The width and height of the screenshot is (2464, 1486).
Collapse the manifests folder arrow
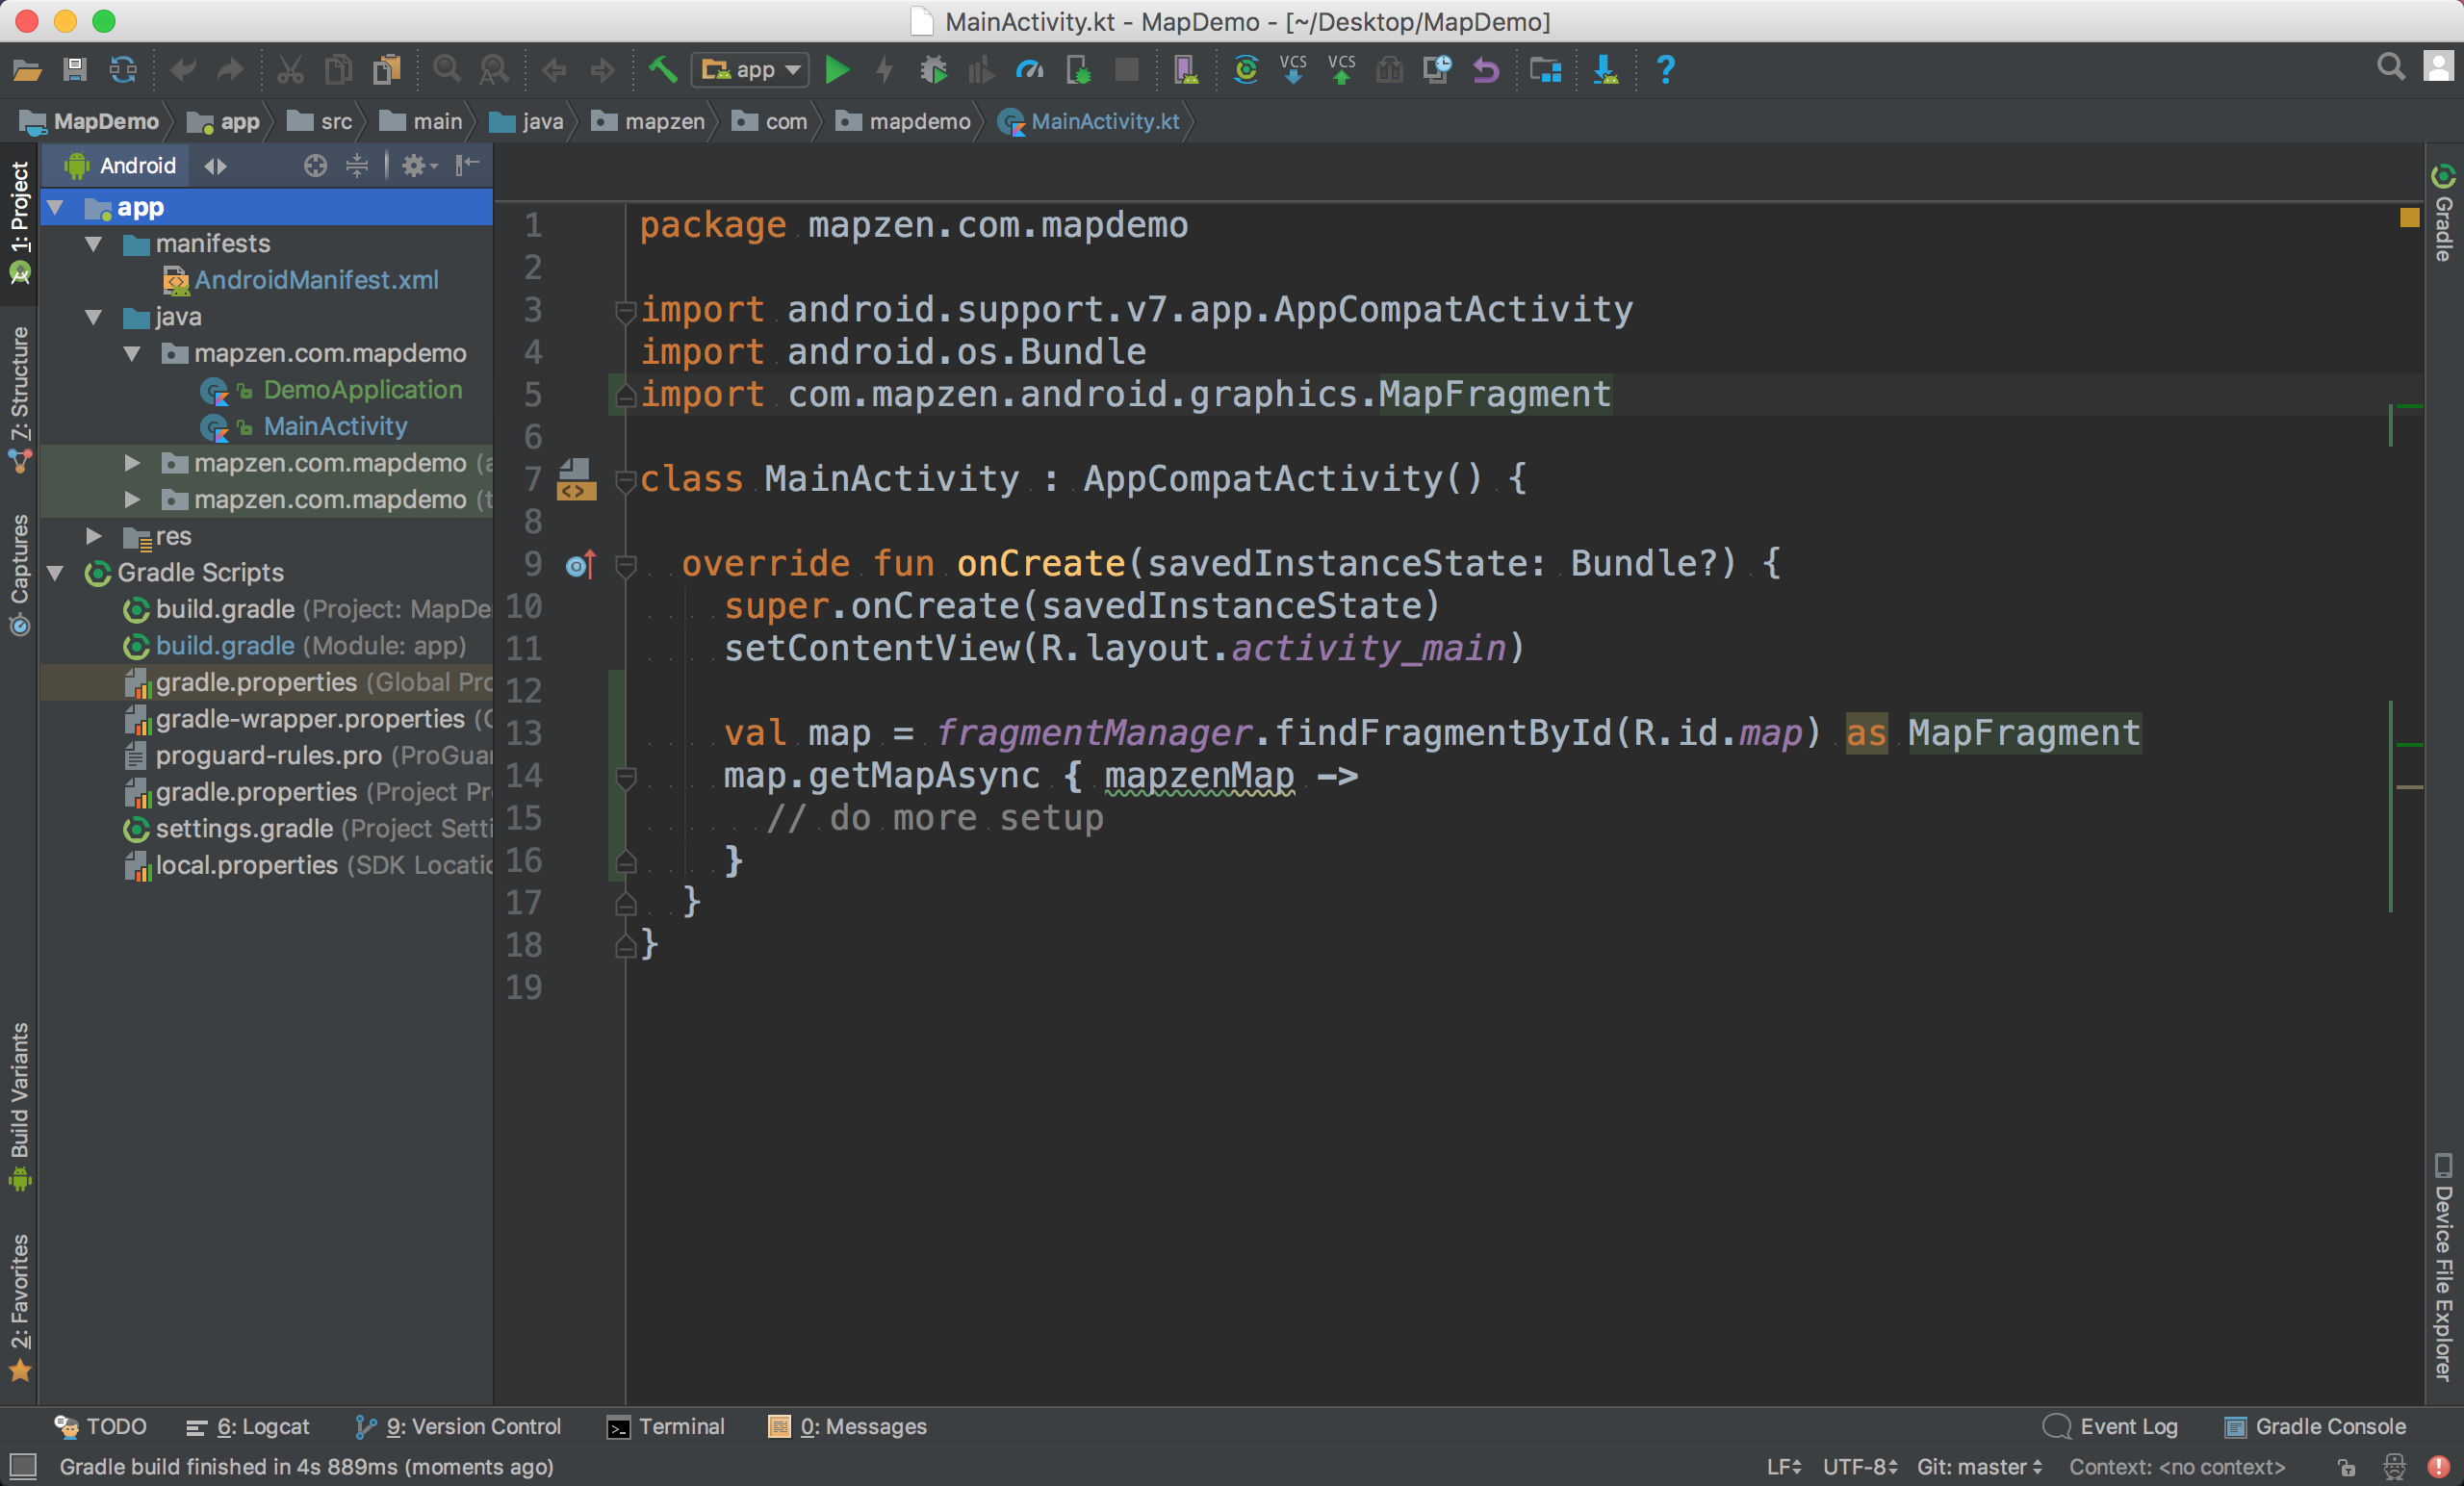coord(94,243)
